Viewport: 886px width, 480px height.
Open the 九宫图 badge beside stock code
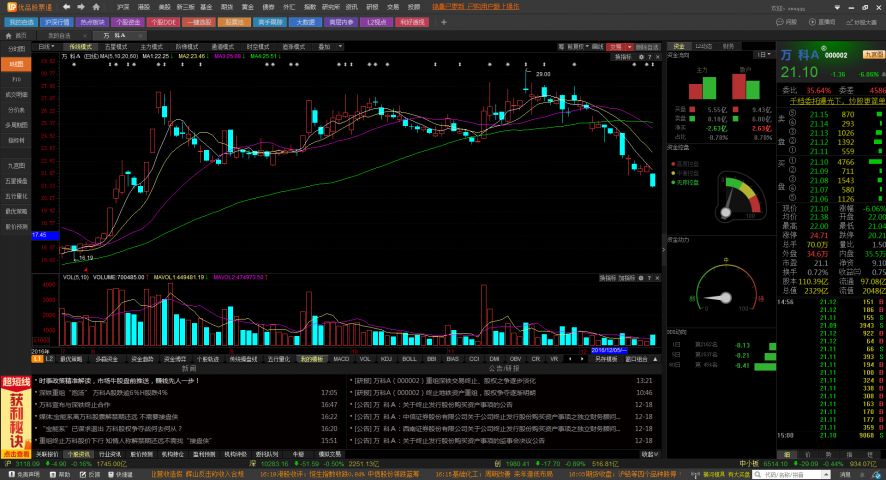[x=873, y=55]
